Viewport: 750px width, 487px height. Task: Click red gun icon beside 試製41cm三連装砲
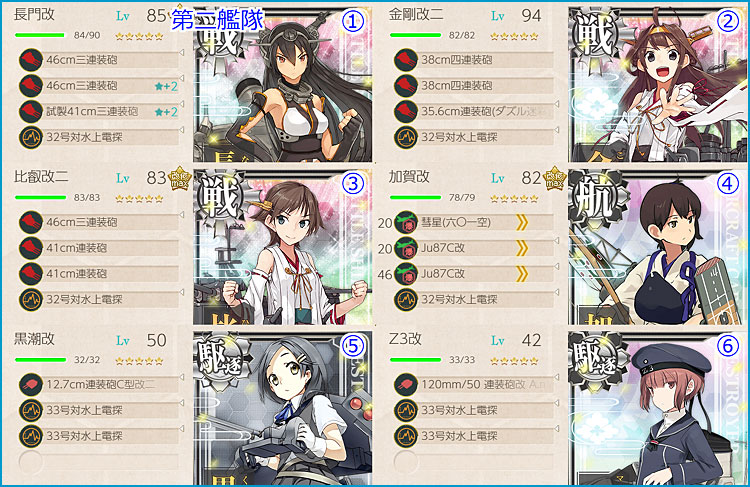point(31,111)
